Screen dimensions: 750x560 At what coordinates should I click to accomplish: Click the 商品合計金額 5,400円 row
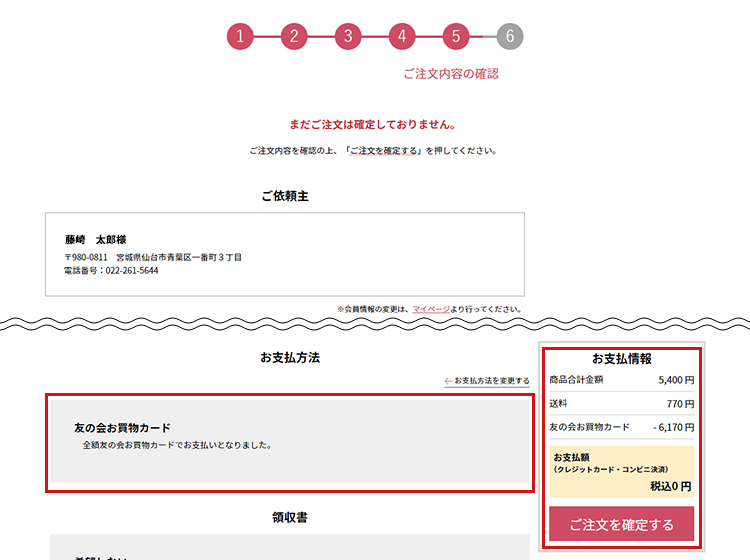[x=621, y=380]
